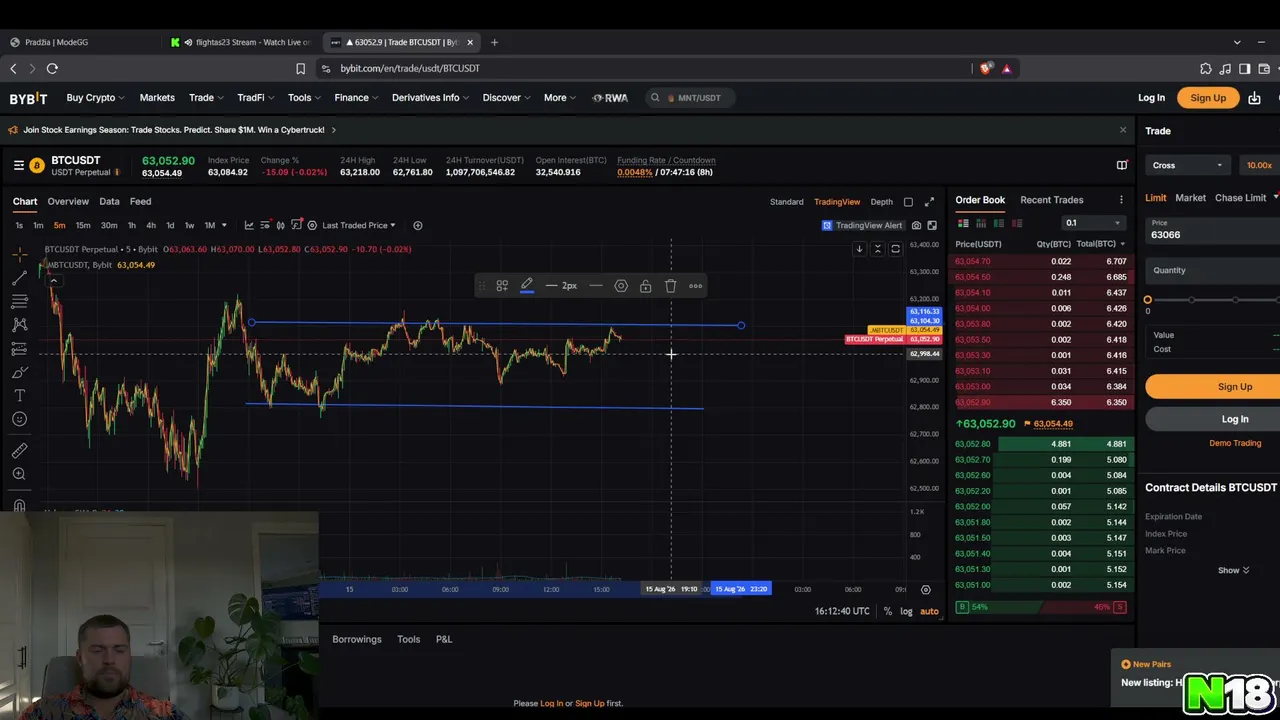Open the Last Traded Price dropdown
Viewport: 1280px width, 720px height.
(358, 225)
